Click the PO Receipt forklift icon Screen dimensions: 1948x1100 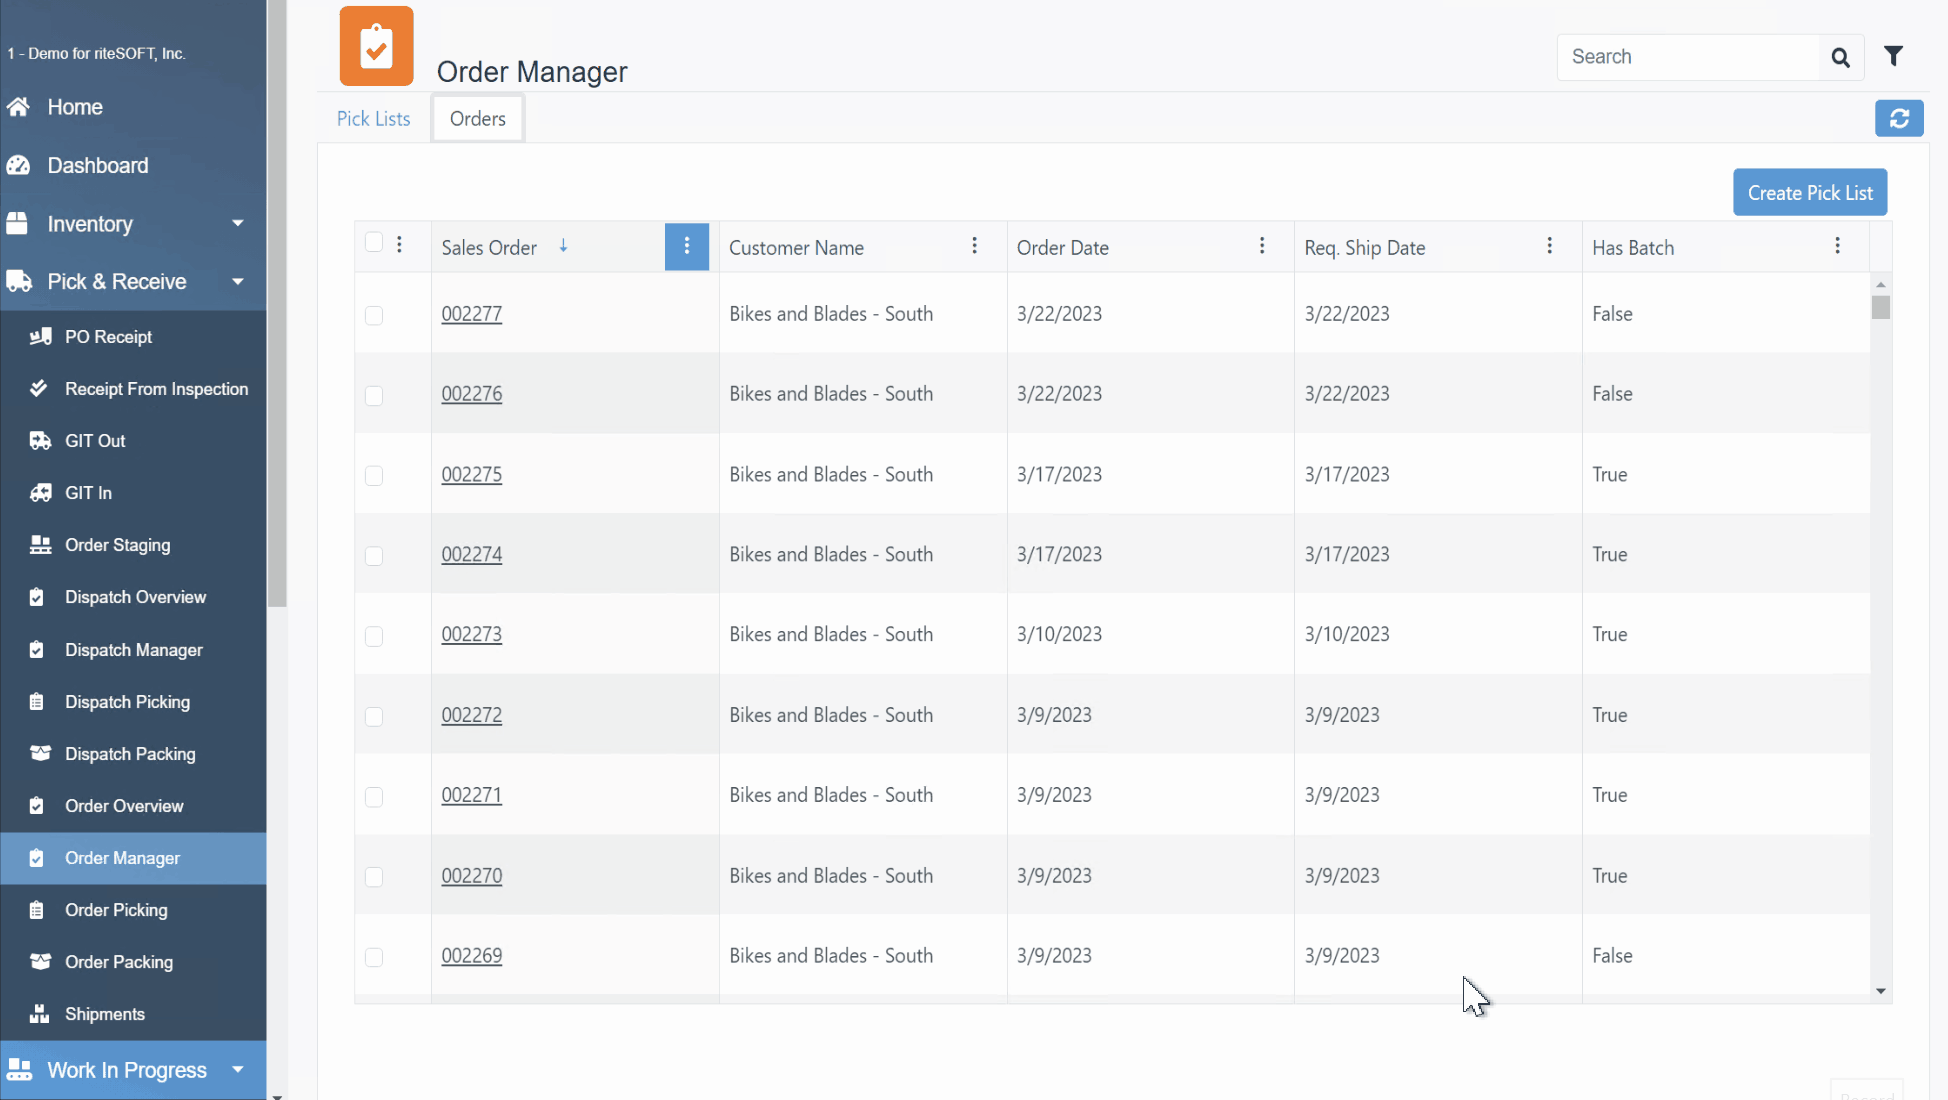(x=40, y=337)
